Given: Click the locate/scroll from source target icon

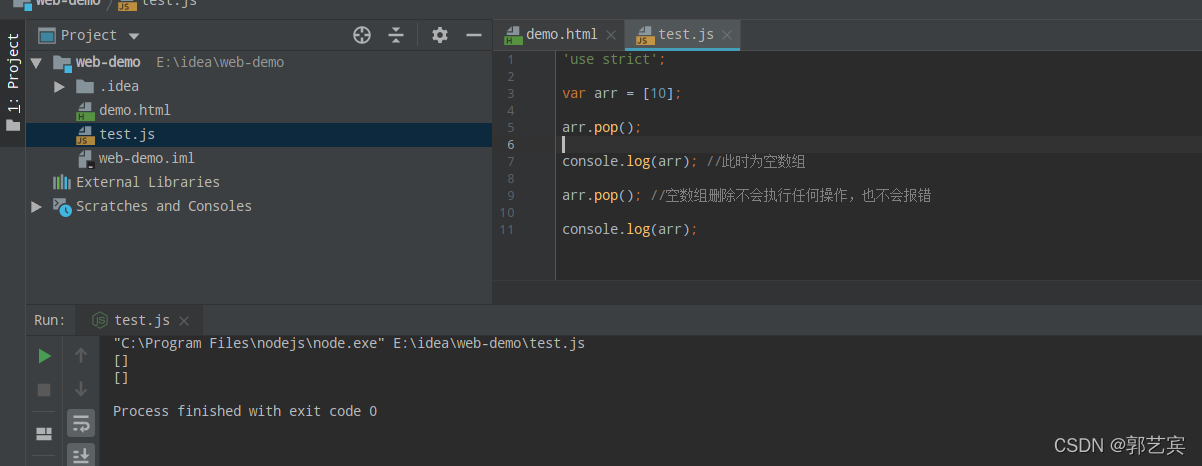Looking at the screenshot, I should [362, 35].
